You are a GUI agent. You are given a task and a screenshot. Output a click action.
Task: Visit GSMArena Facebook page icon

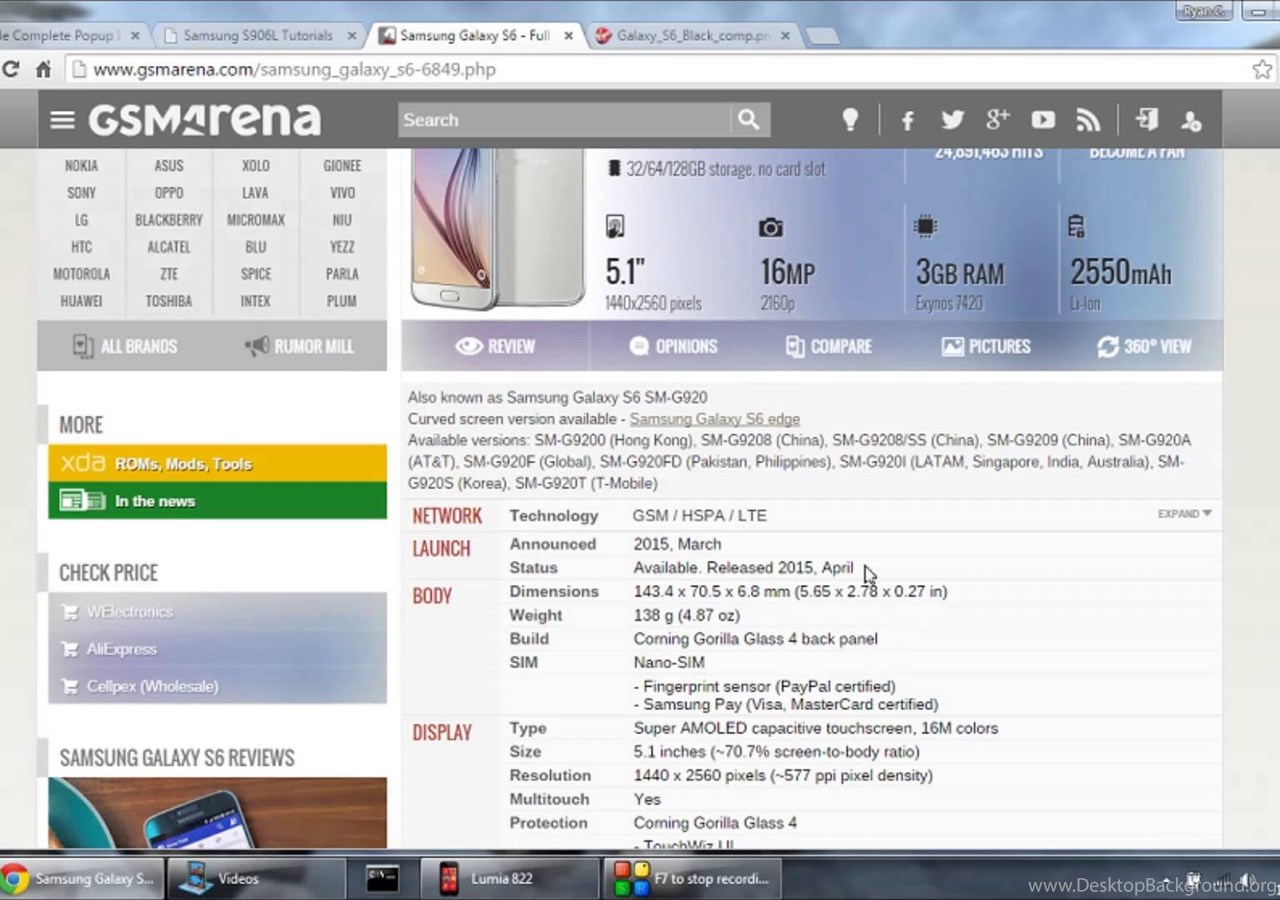click(907, 121)
